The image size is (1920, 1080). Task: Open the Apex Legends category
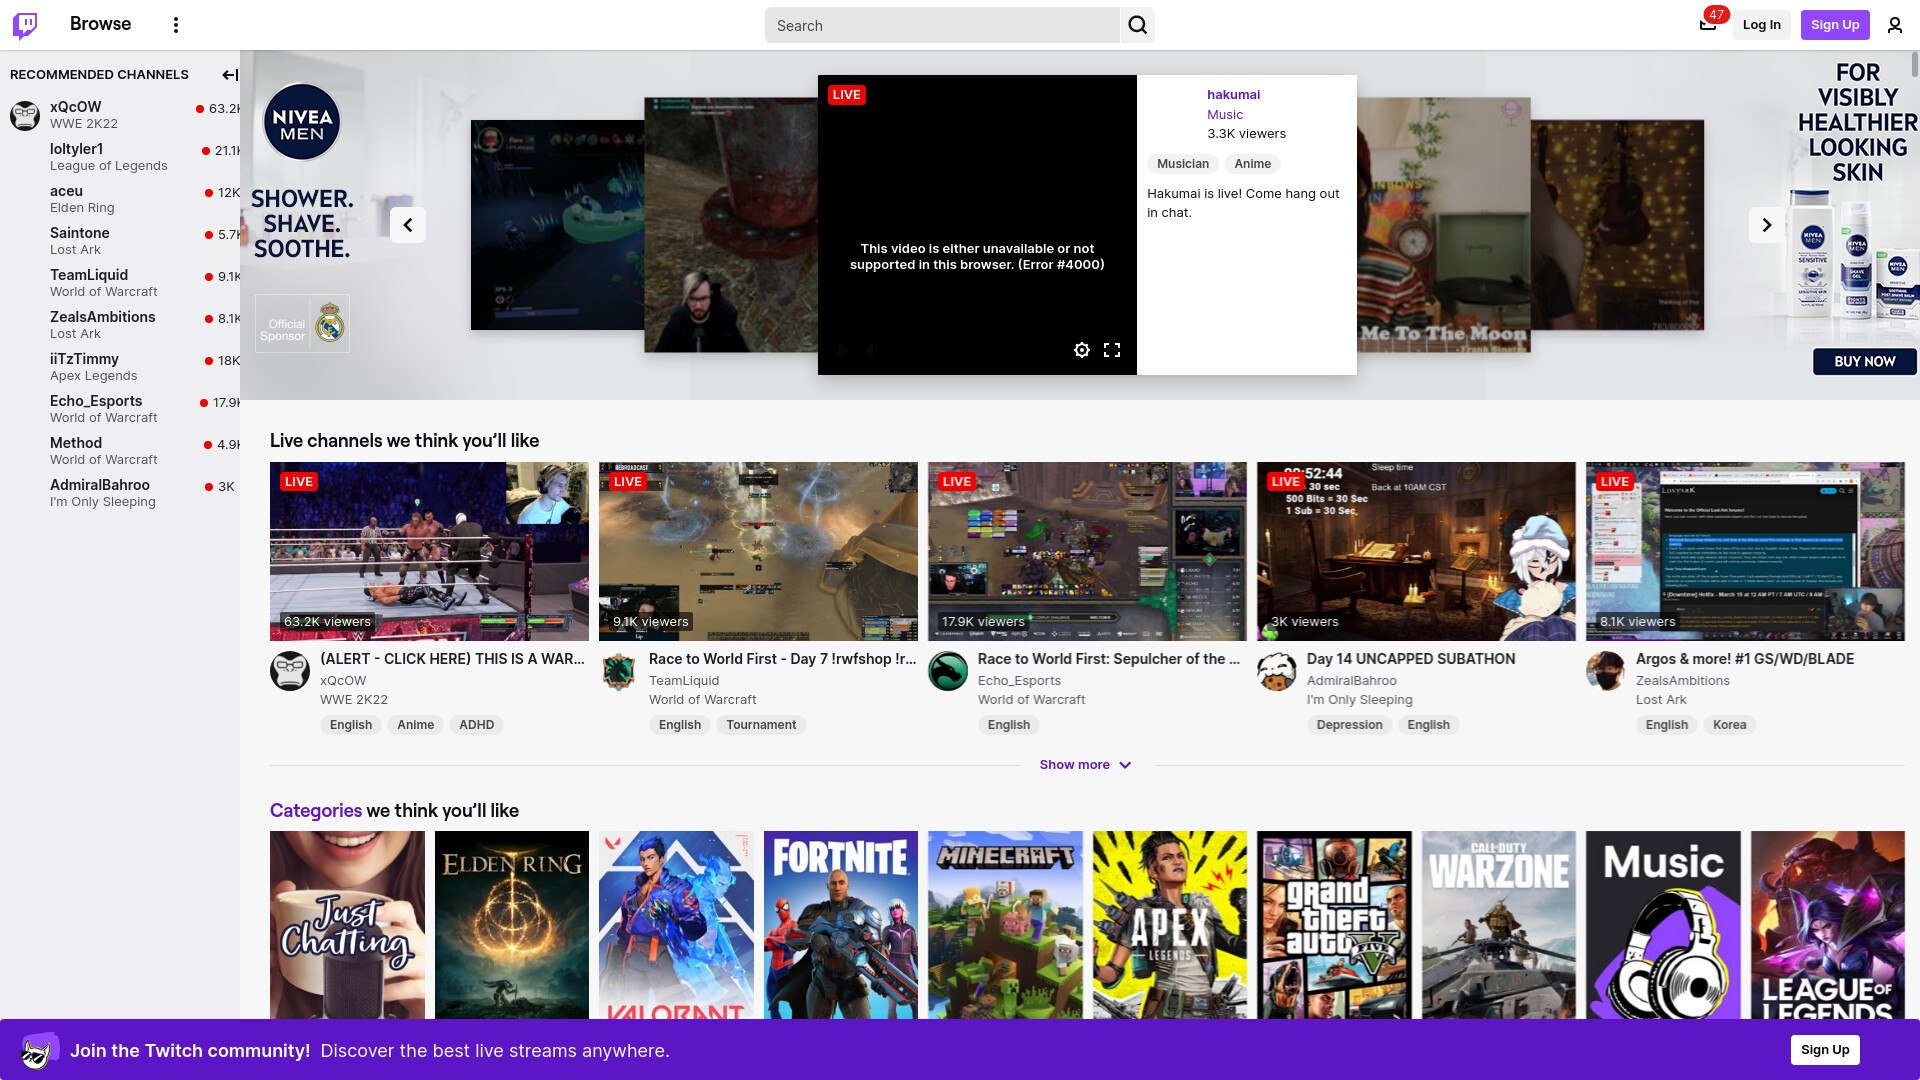tap(1170, 925)
